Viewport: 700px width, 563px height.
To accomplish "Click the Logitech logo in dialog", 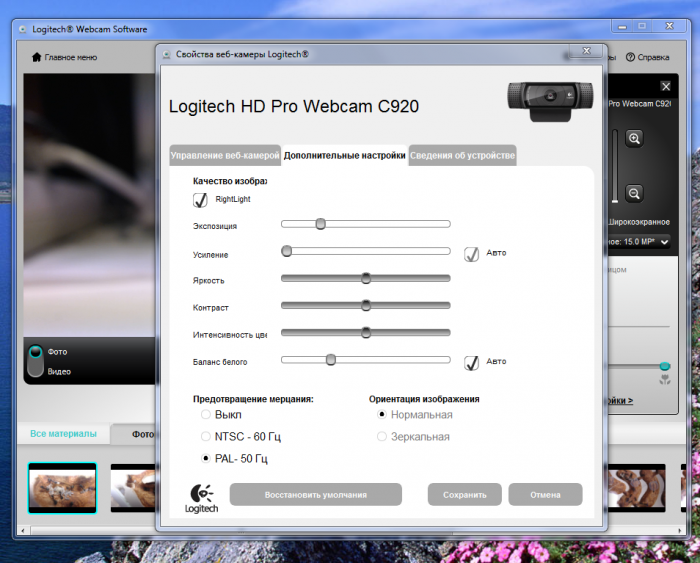I will point(200,497).
